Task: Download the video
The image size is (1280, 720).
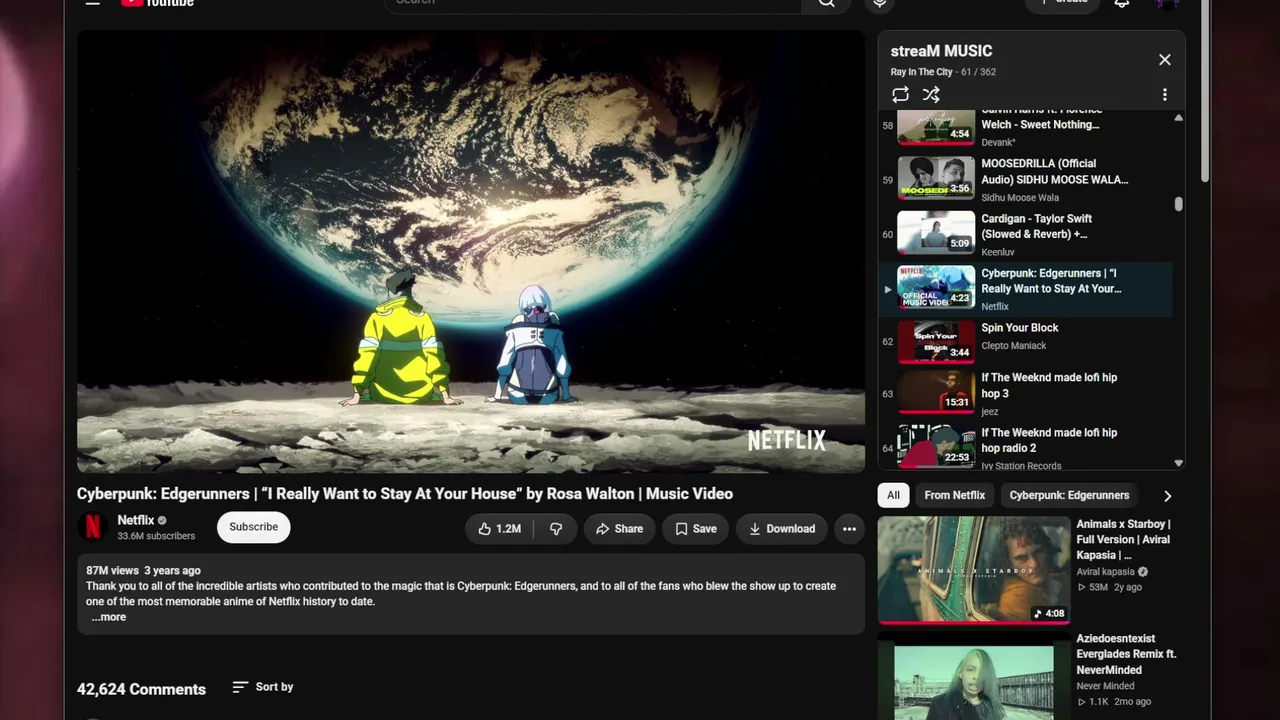Action: tap(782, 529)
